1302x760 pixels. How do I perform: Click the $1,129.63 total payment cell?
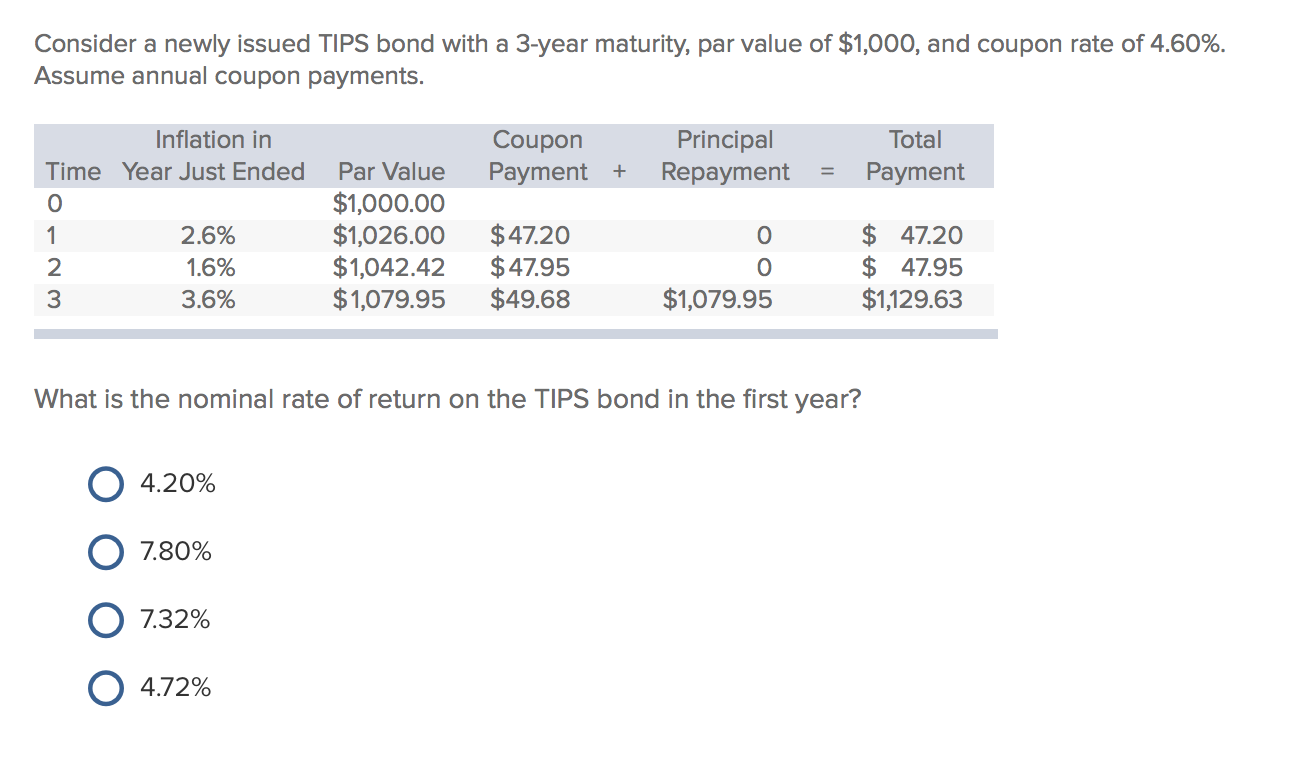[x=912, y=299]
